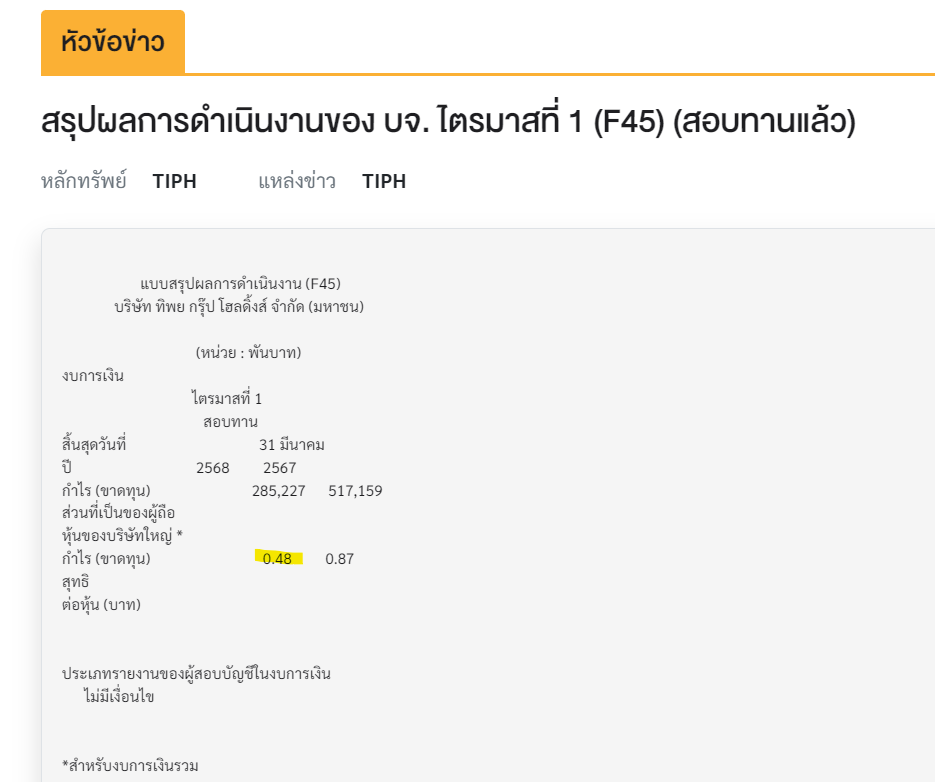Click the สิ้นสุดวันที่ label
This screenshot has width=935, height=782.
point(94,445)
